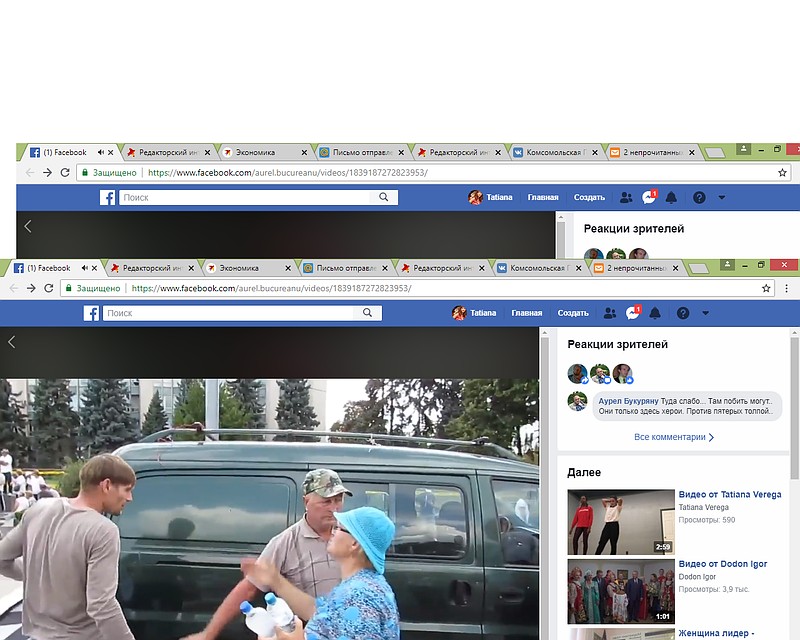Bookmark the page with the front window's star
This screenshot has height=640, width=800.
pyautogui.click(x=766, y=288)
